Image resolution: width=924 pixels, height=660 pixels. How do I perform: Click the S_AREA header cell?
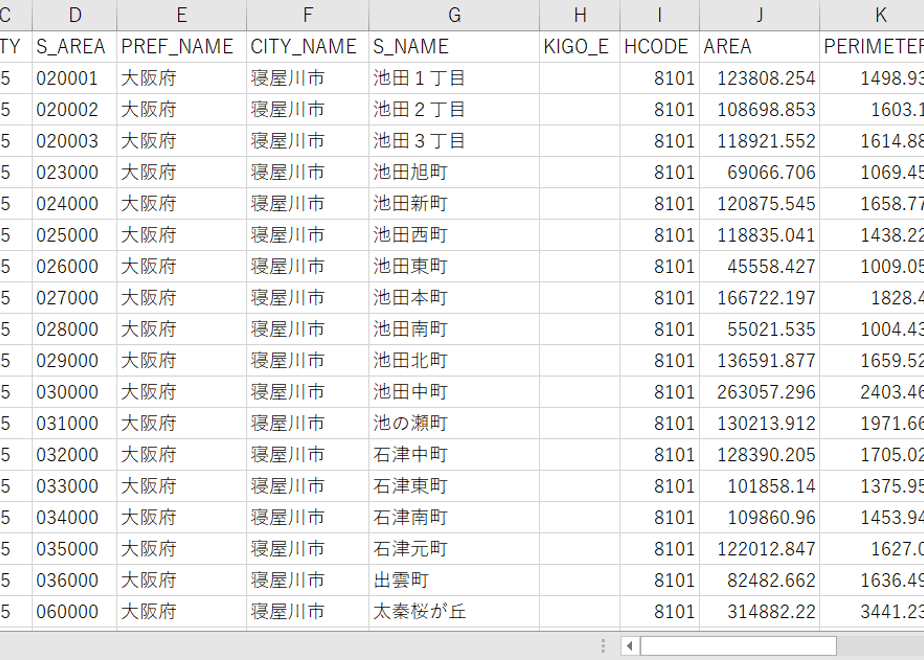(75, 47)
